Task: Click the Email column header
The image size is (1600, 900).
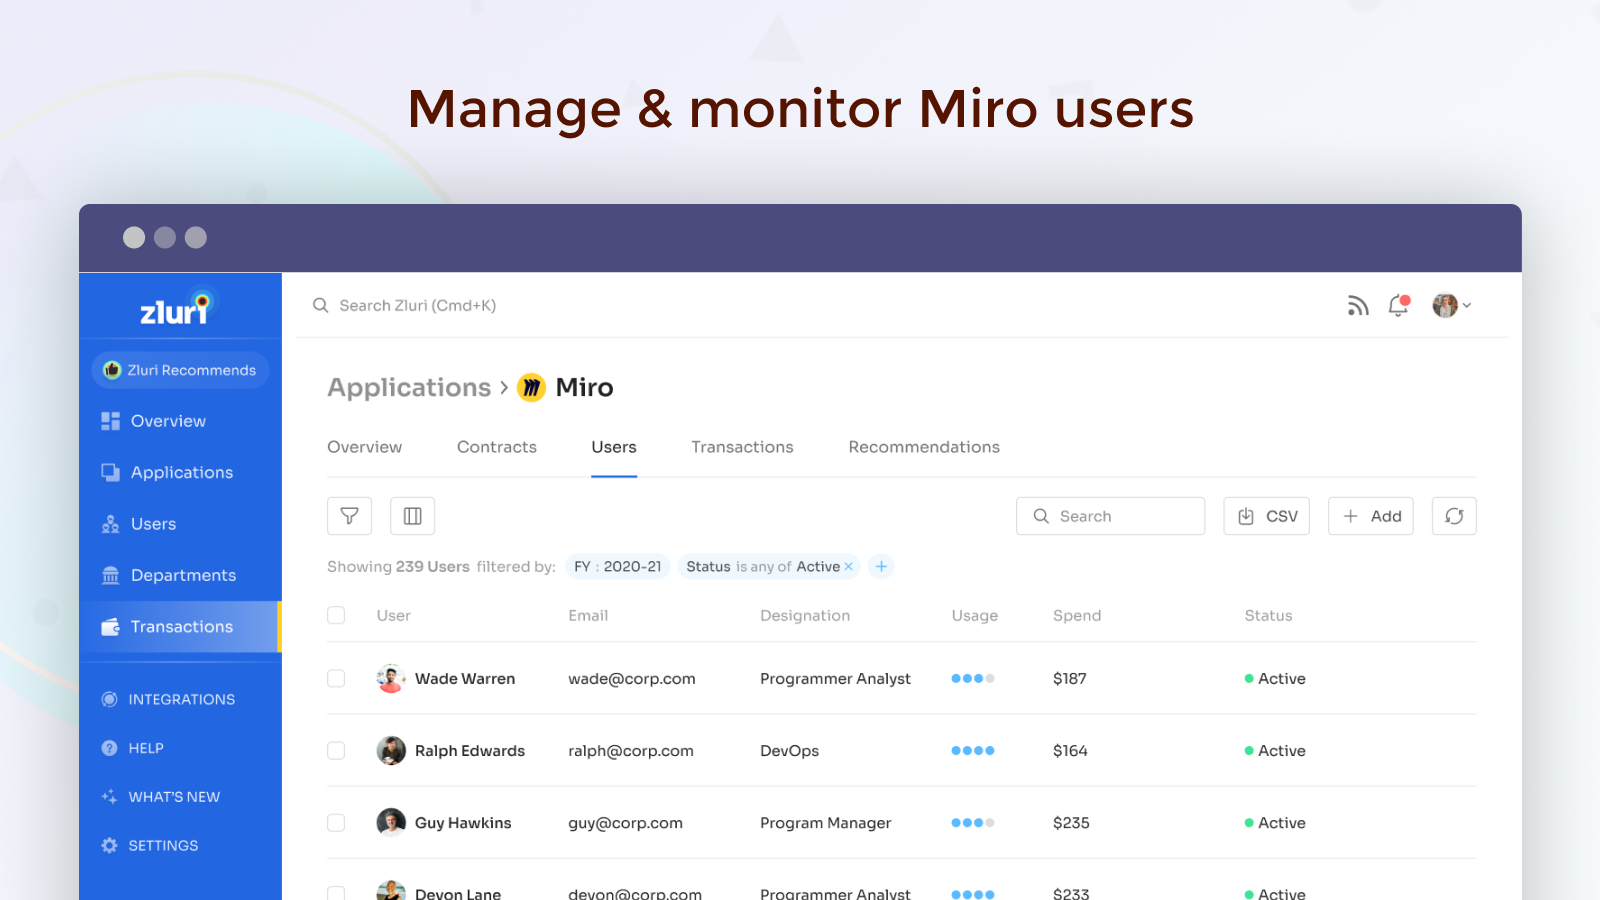Action: pyautogui.click(x=588, y=615)
